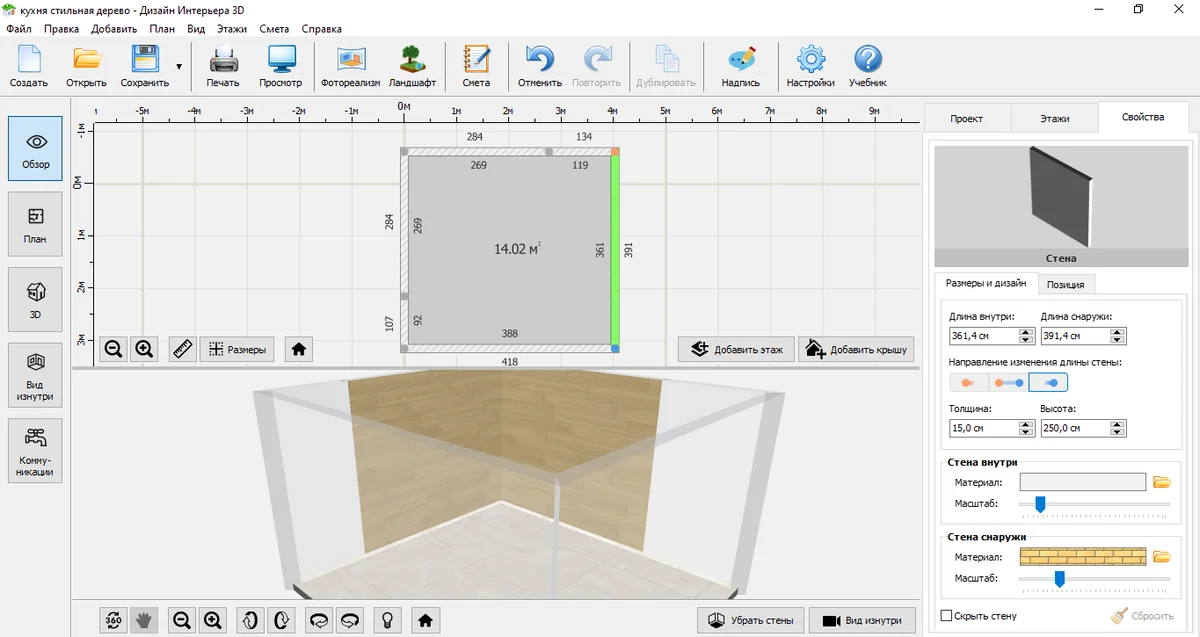Image resolution: width=1200 pixels, height=637 pixels.
Task: Switch to the 3D view mode
Action: pos(35,300)
